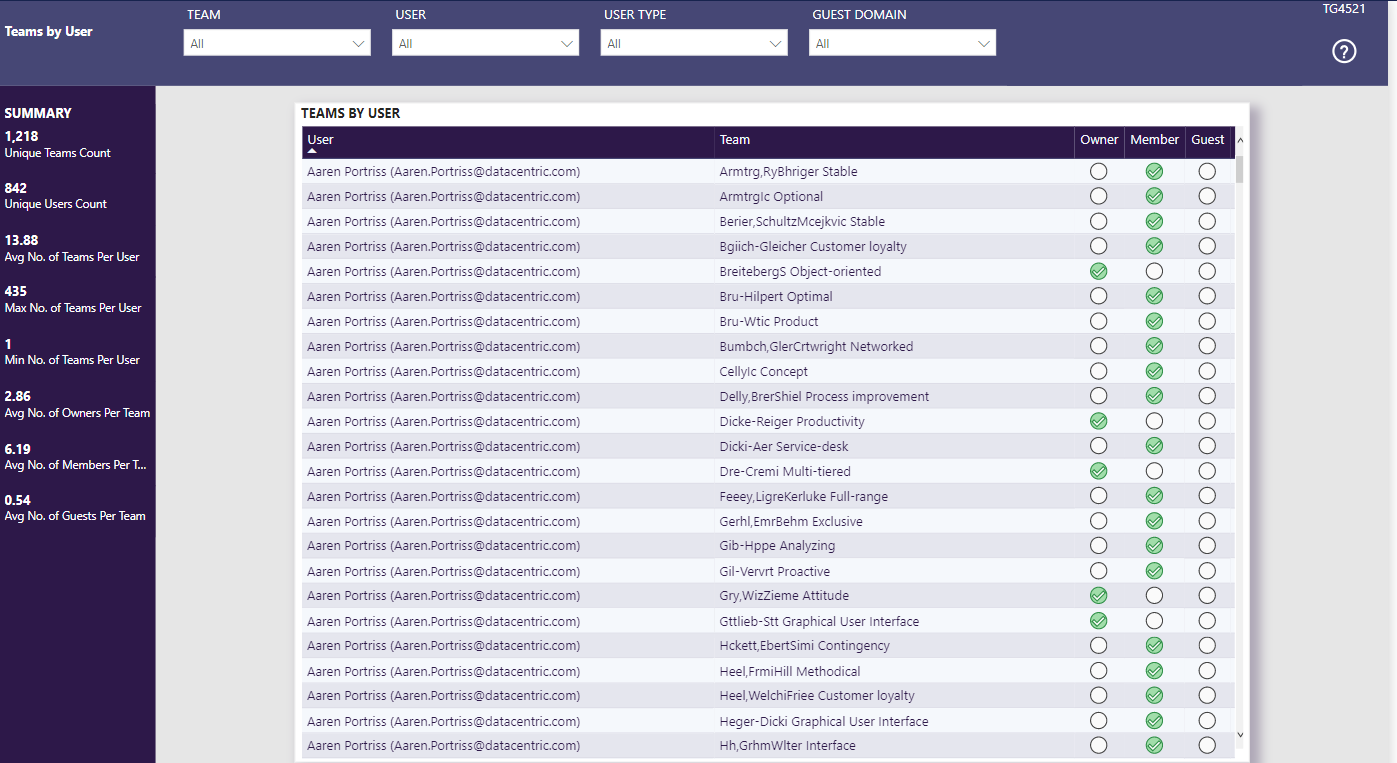1397x763 pixels.
Task: Click Member checkmark for Hh,GrhmWlter Interface
Action: pos(1154,745)
